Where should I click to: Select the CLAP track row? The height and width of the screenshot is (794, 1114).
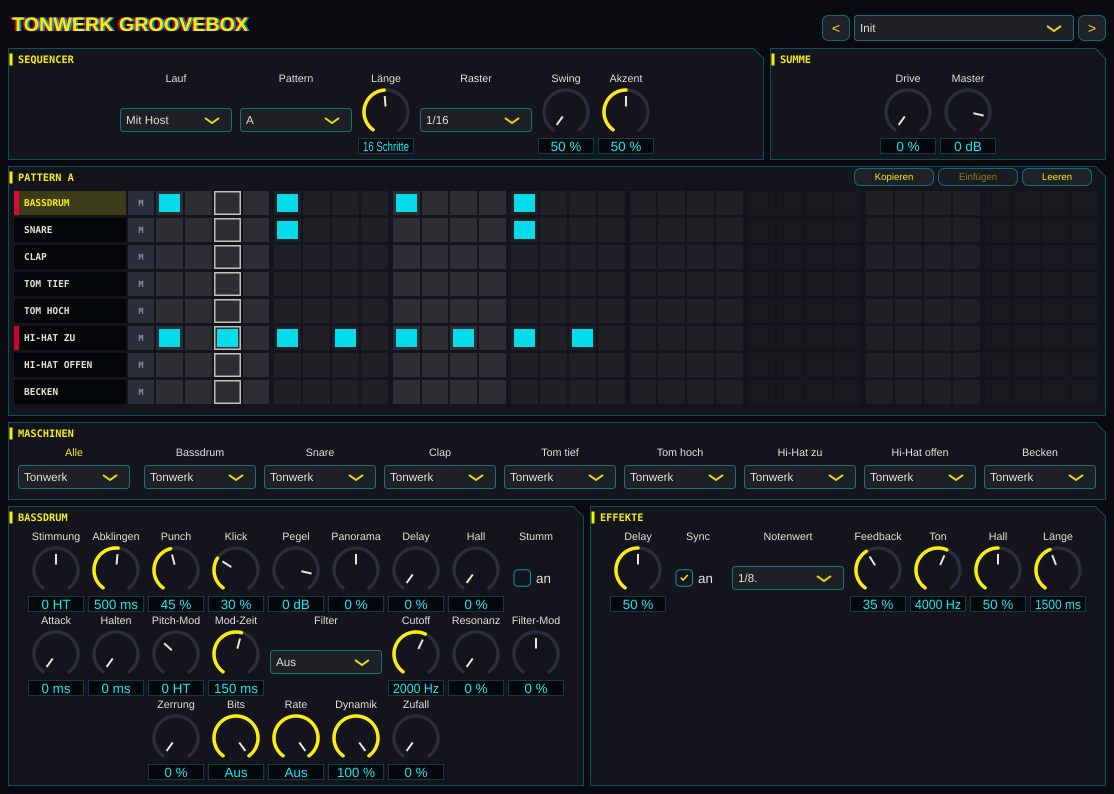click(x=70, y=257)
